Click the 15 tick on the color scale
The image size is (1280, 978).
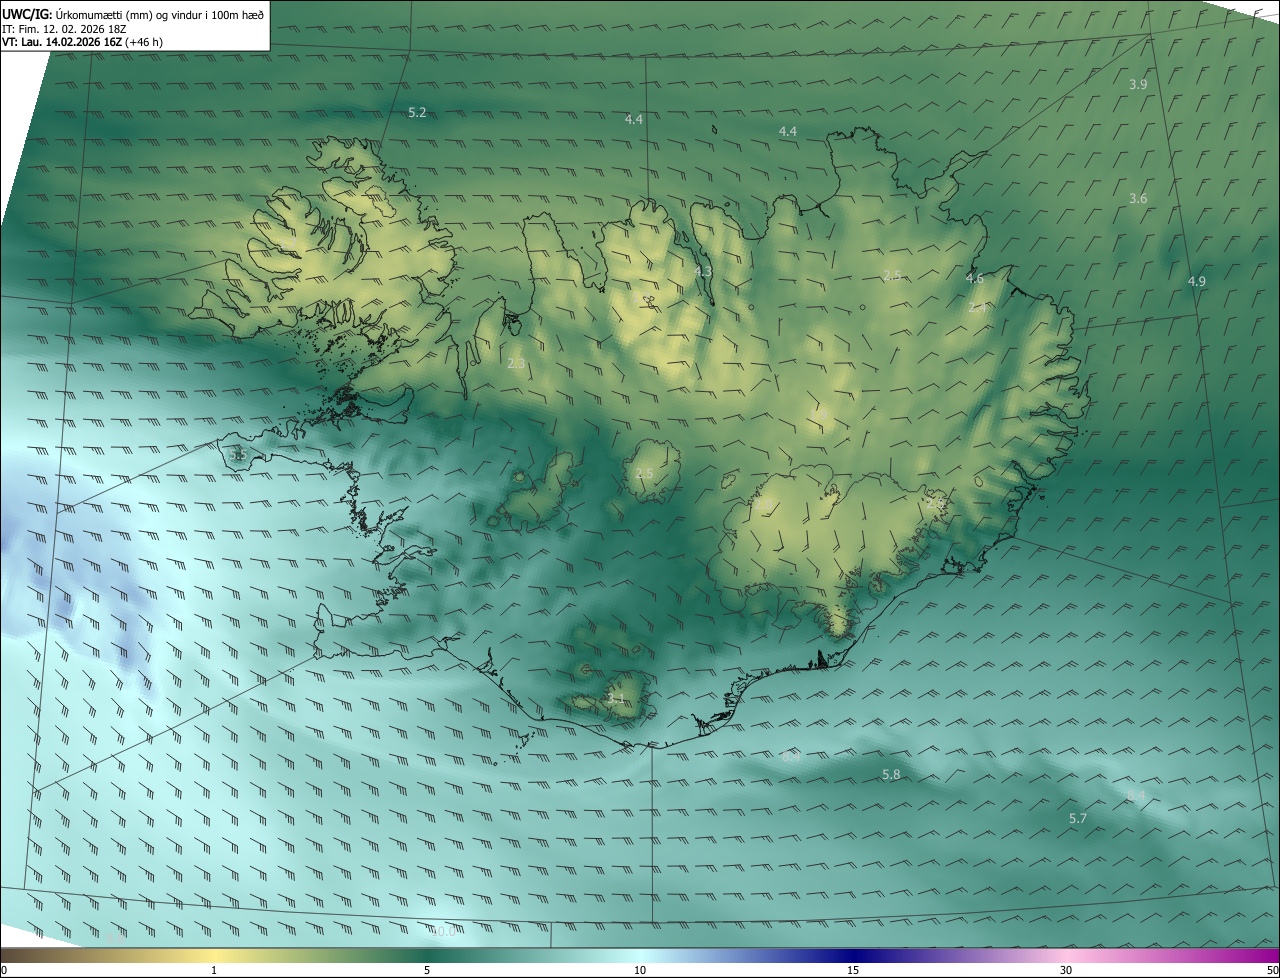(853, 971)
